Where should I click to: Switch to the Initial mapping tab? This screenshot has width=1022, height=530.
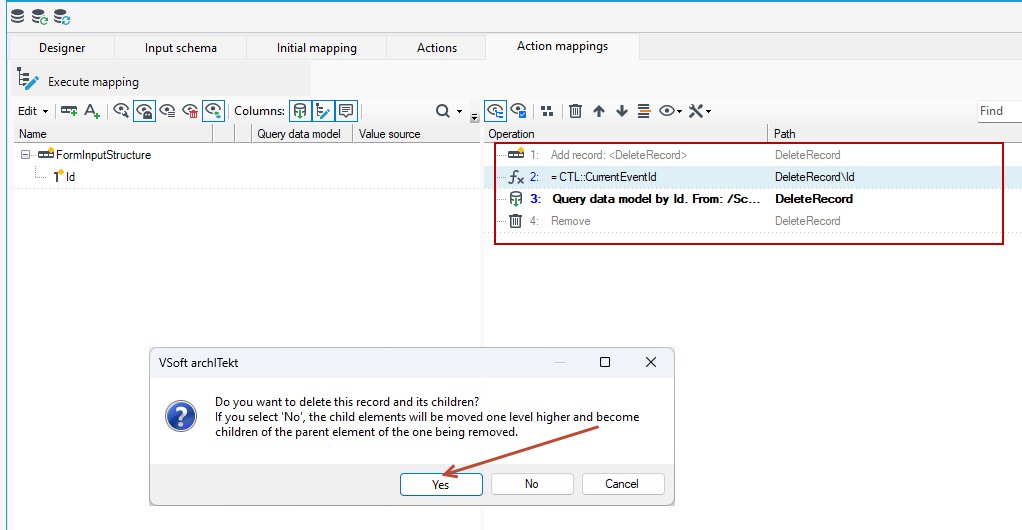click(x=317, y=48)
